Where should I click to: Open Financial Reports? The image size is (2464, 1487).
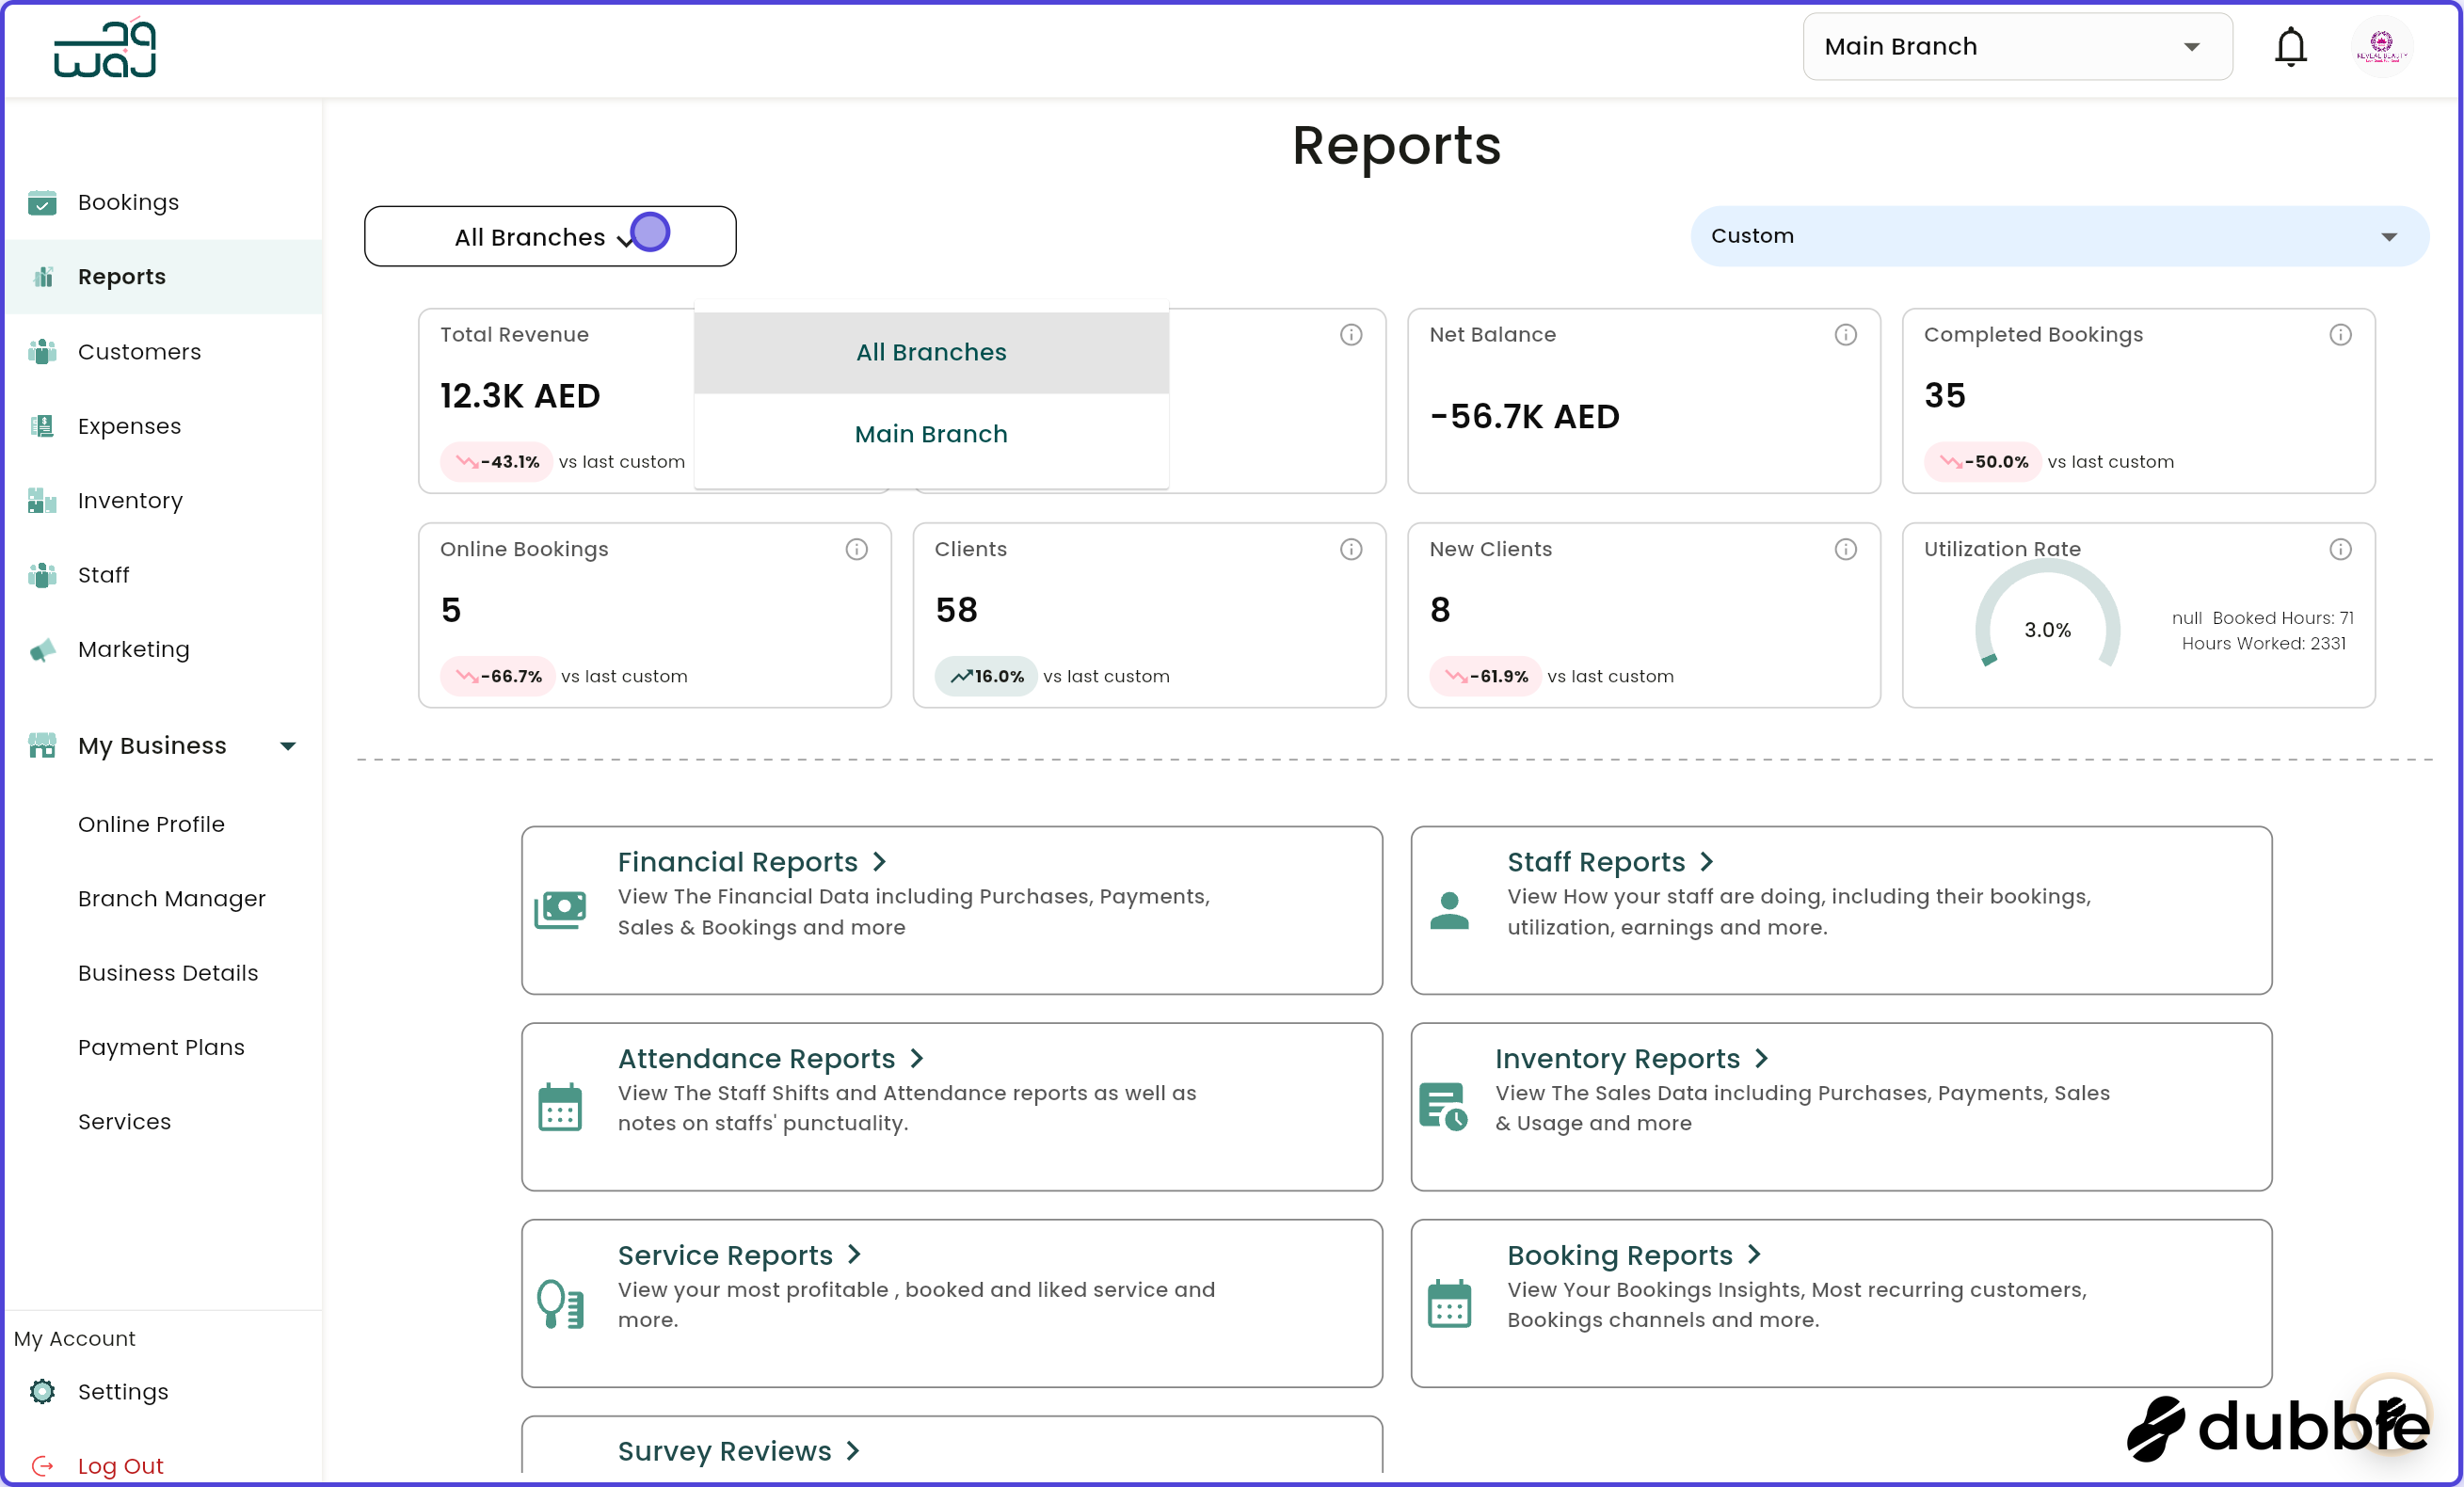[738, 861]
